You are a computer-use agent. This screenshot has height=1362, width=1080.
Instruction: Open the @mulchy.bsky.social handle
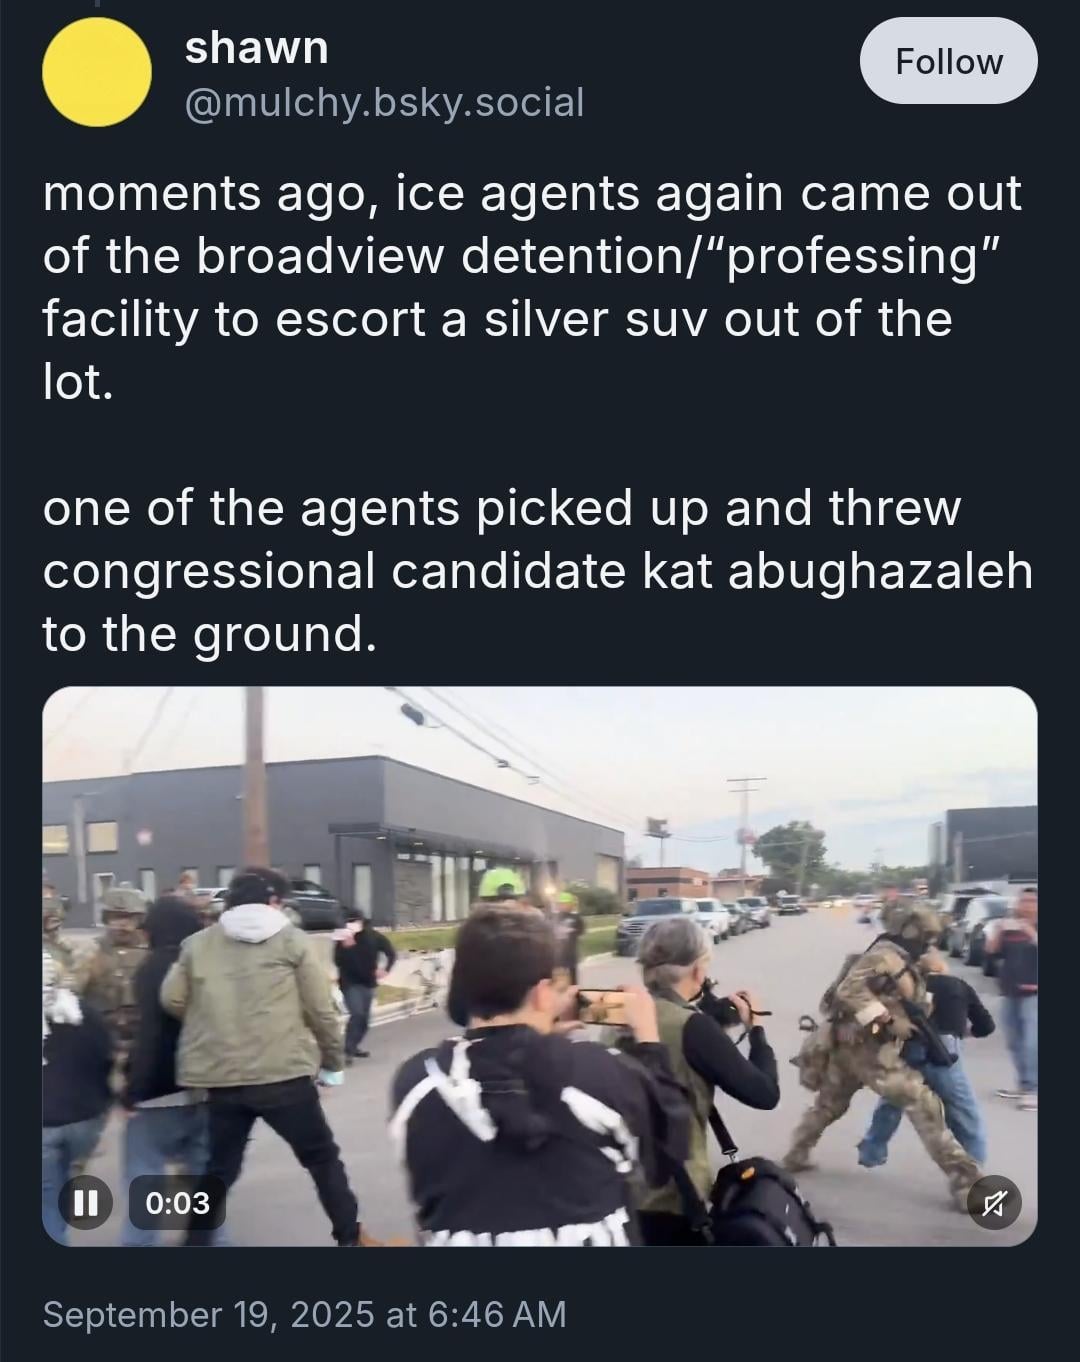(x=384, y=102)
